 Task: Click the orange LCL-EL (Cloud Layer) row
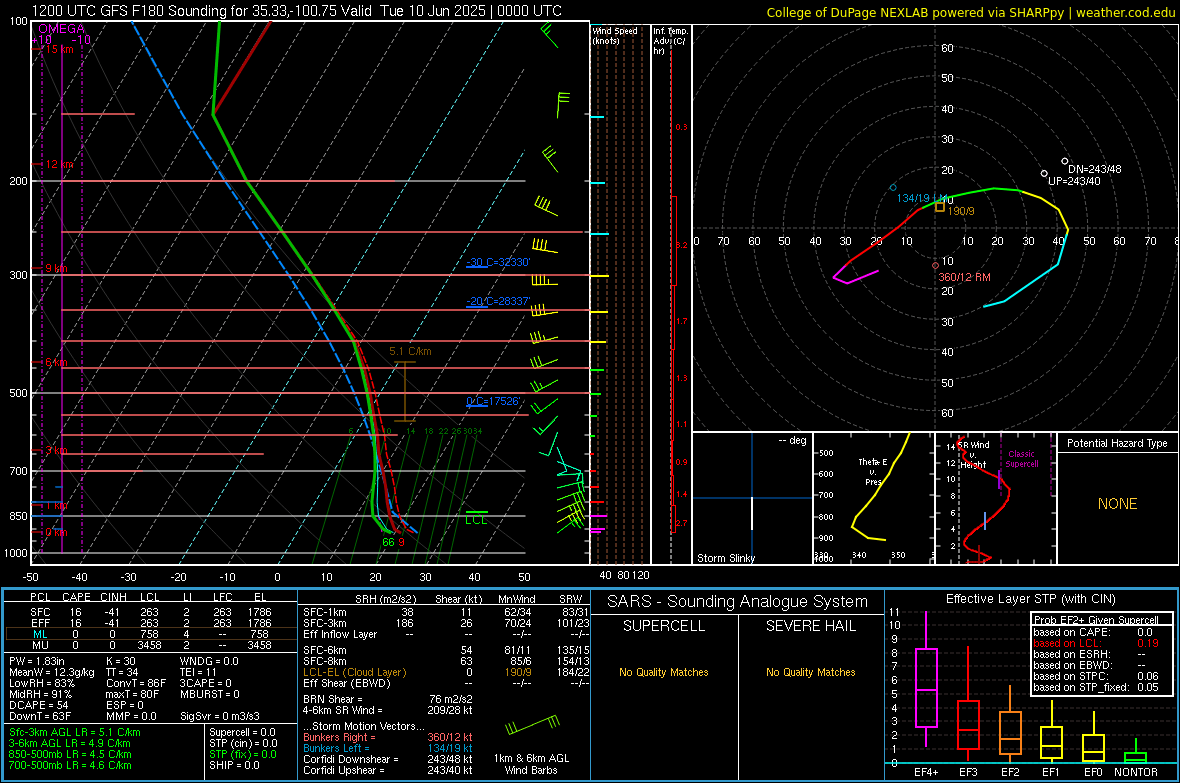point(446,672)
